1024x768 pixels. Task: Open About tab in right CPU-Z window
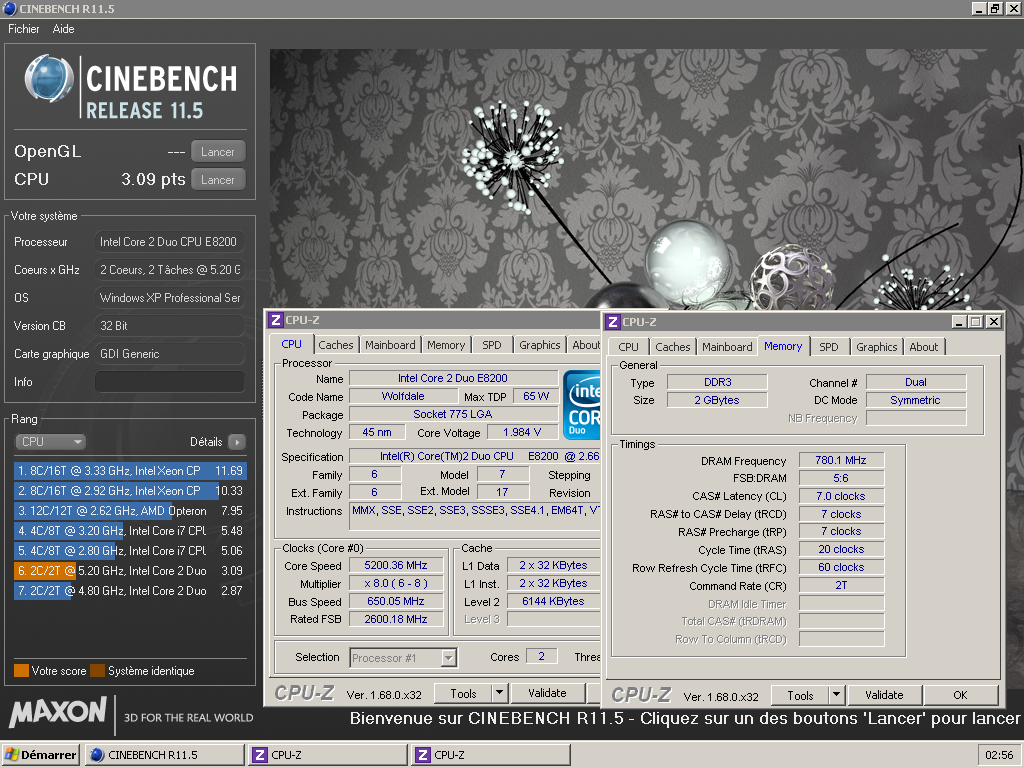coord(923,347)
